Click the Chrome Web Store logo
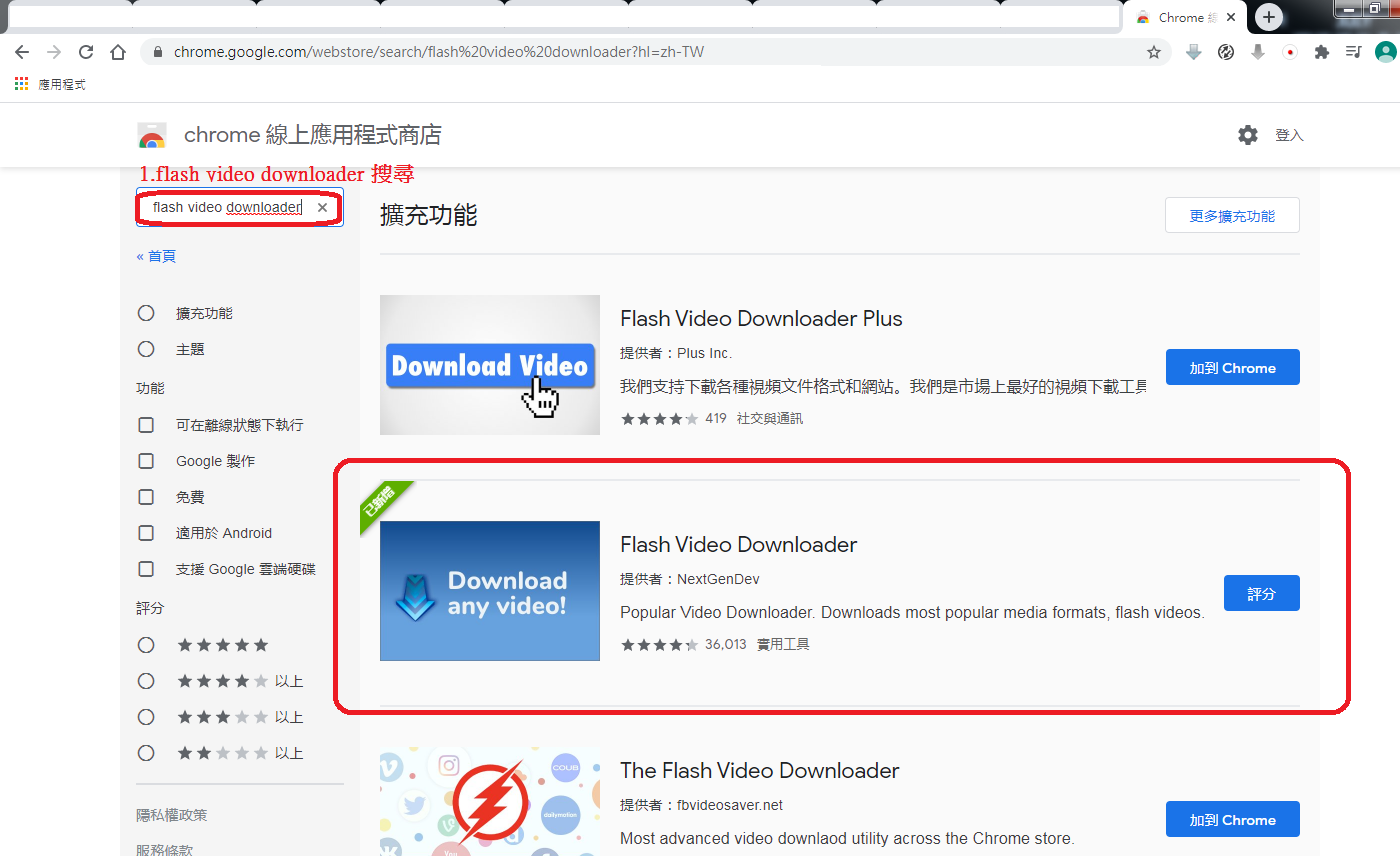This screenshot has width=1400, height=856. click(x=152, y=135)
